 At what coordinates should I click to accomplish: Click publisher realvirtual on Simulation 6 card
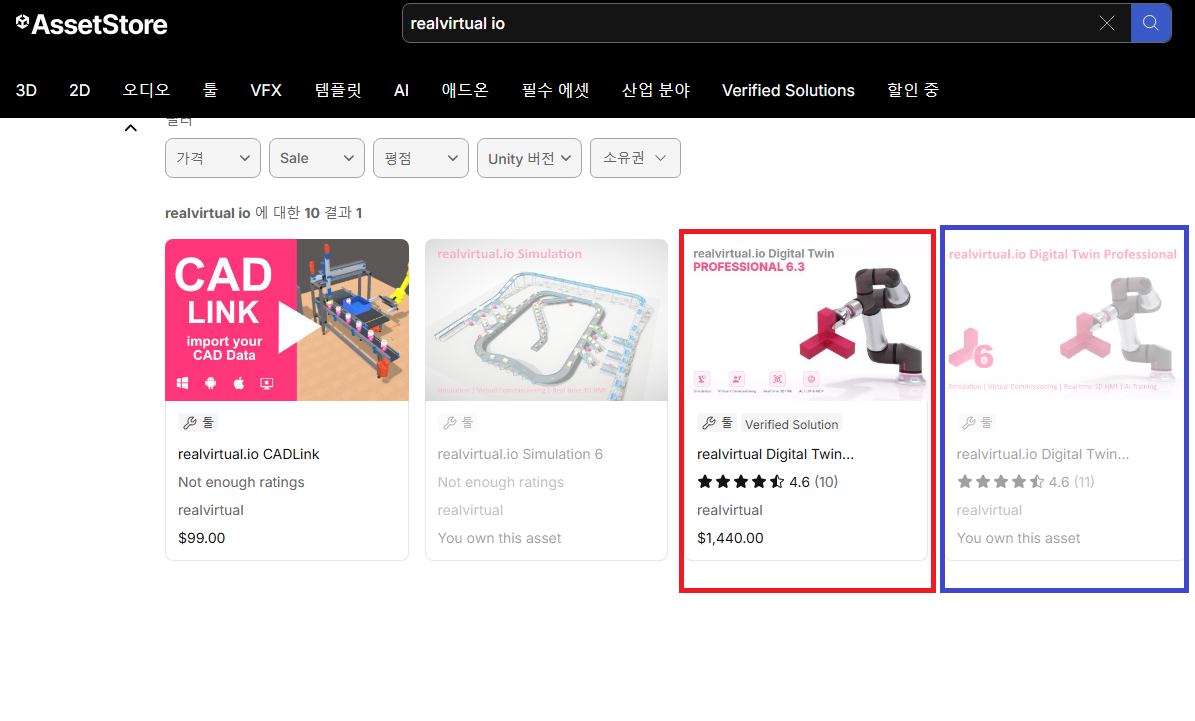(x=470, y=510)
